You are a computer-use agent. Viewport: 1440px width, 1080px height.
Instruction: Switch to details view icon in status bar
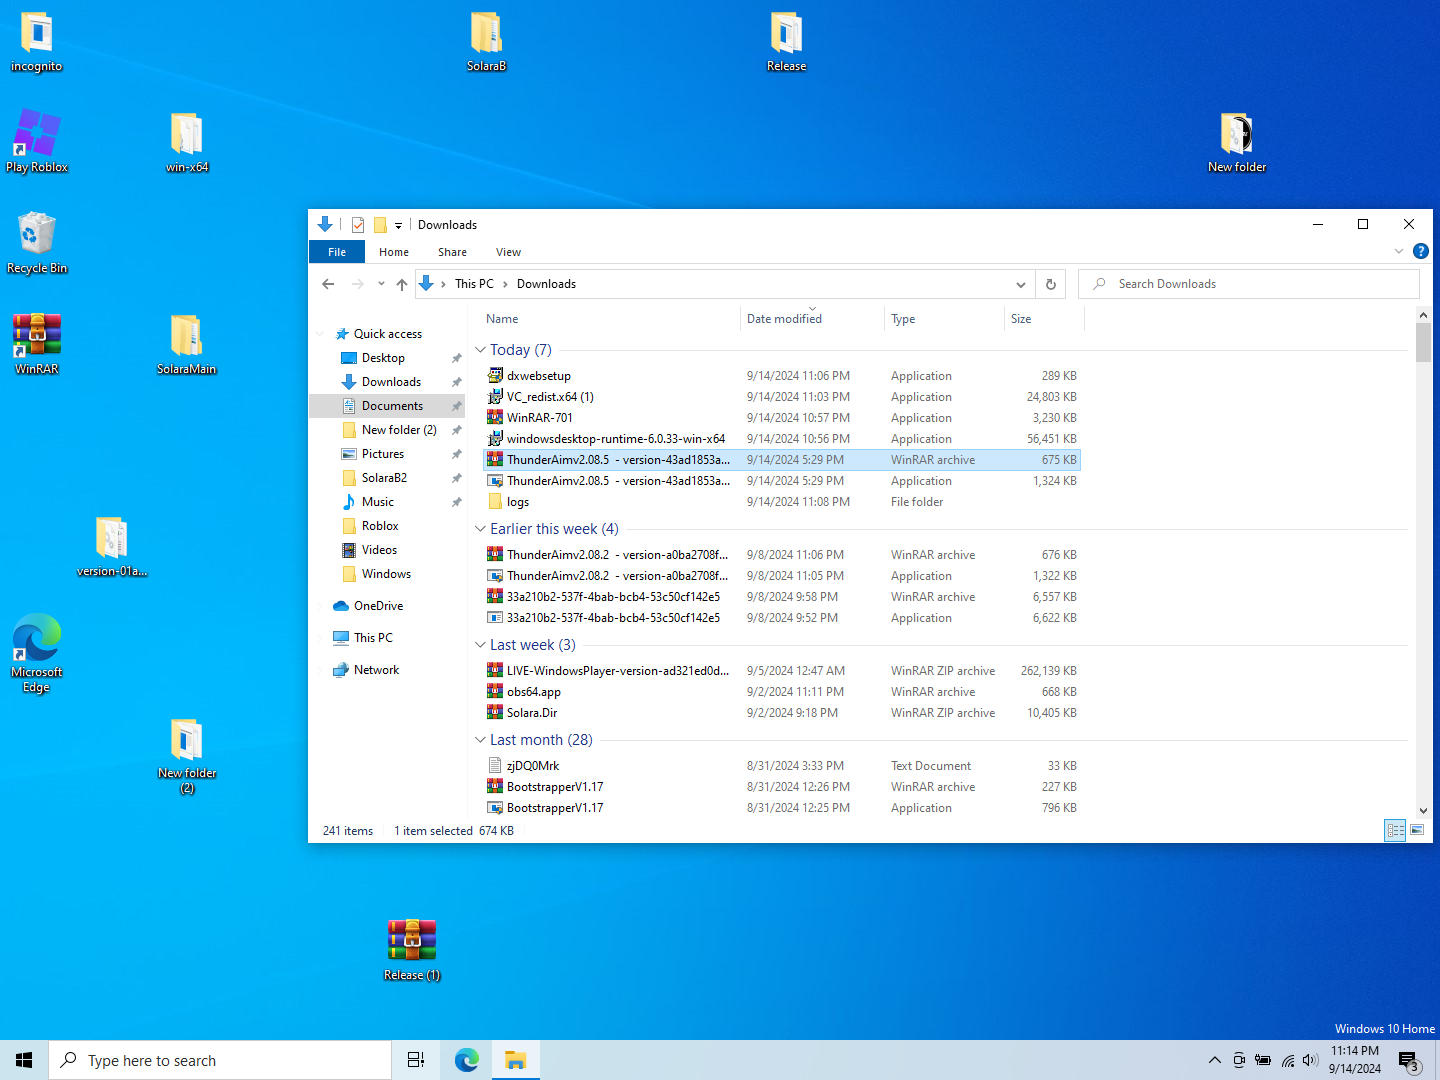(1395, 830)
